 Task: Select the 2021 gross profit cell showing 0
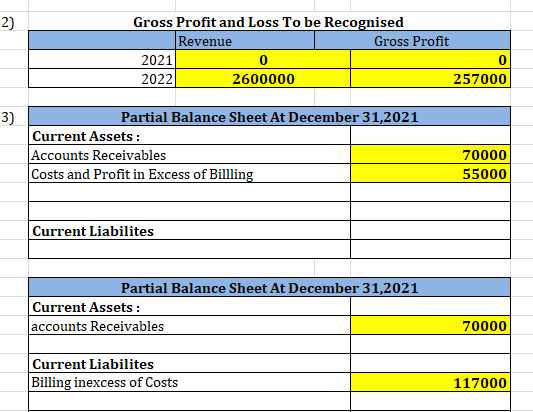(430, 60)
